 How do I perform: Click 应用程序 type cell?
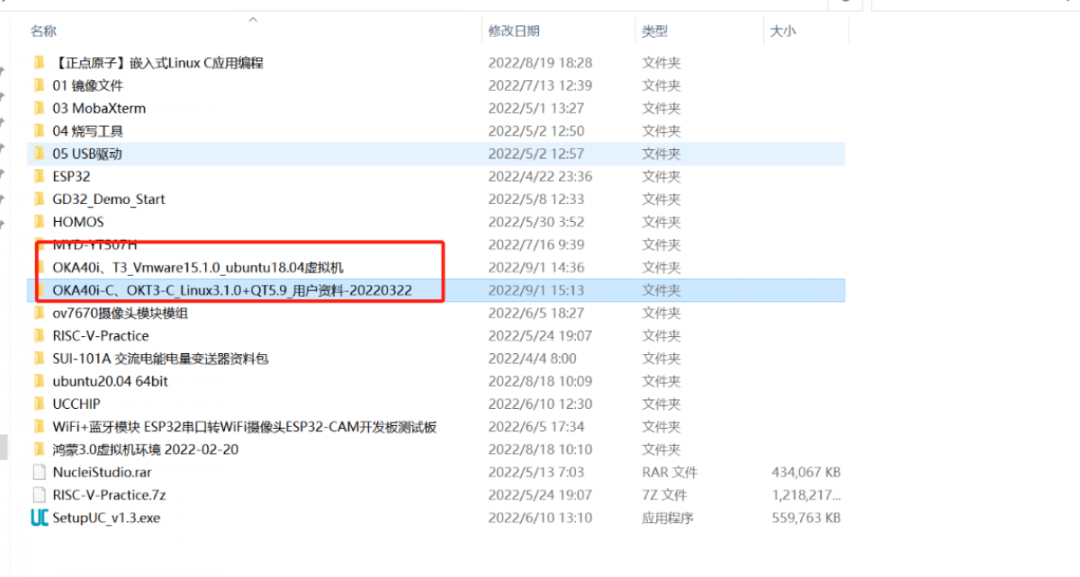pyautogui.click(x=667, y=518)
